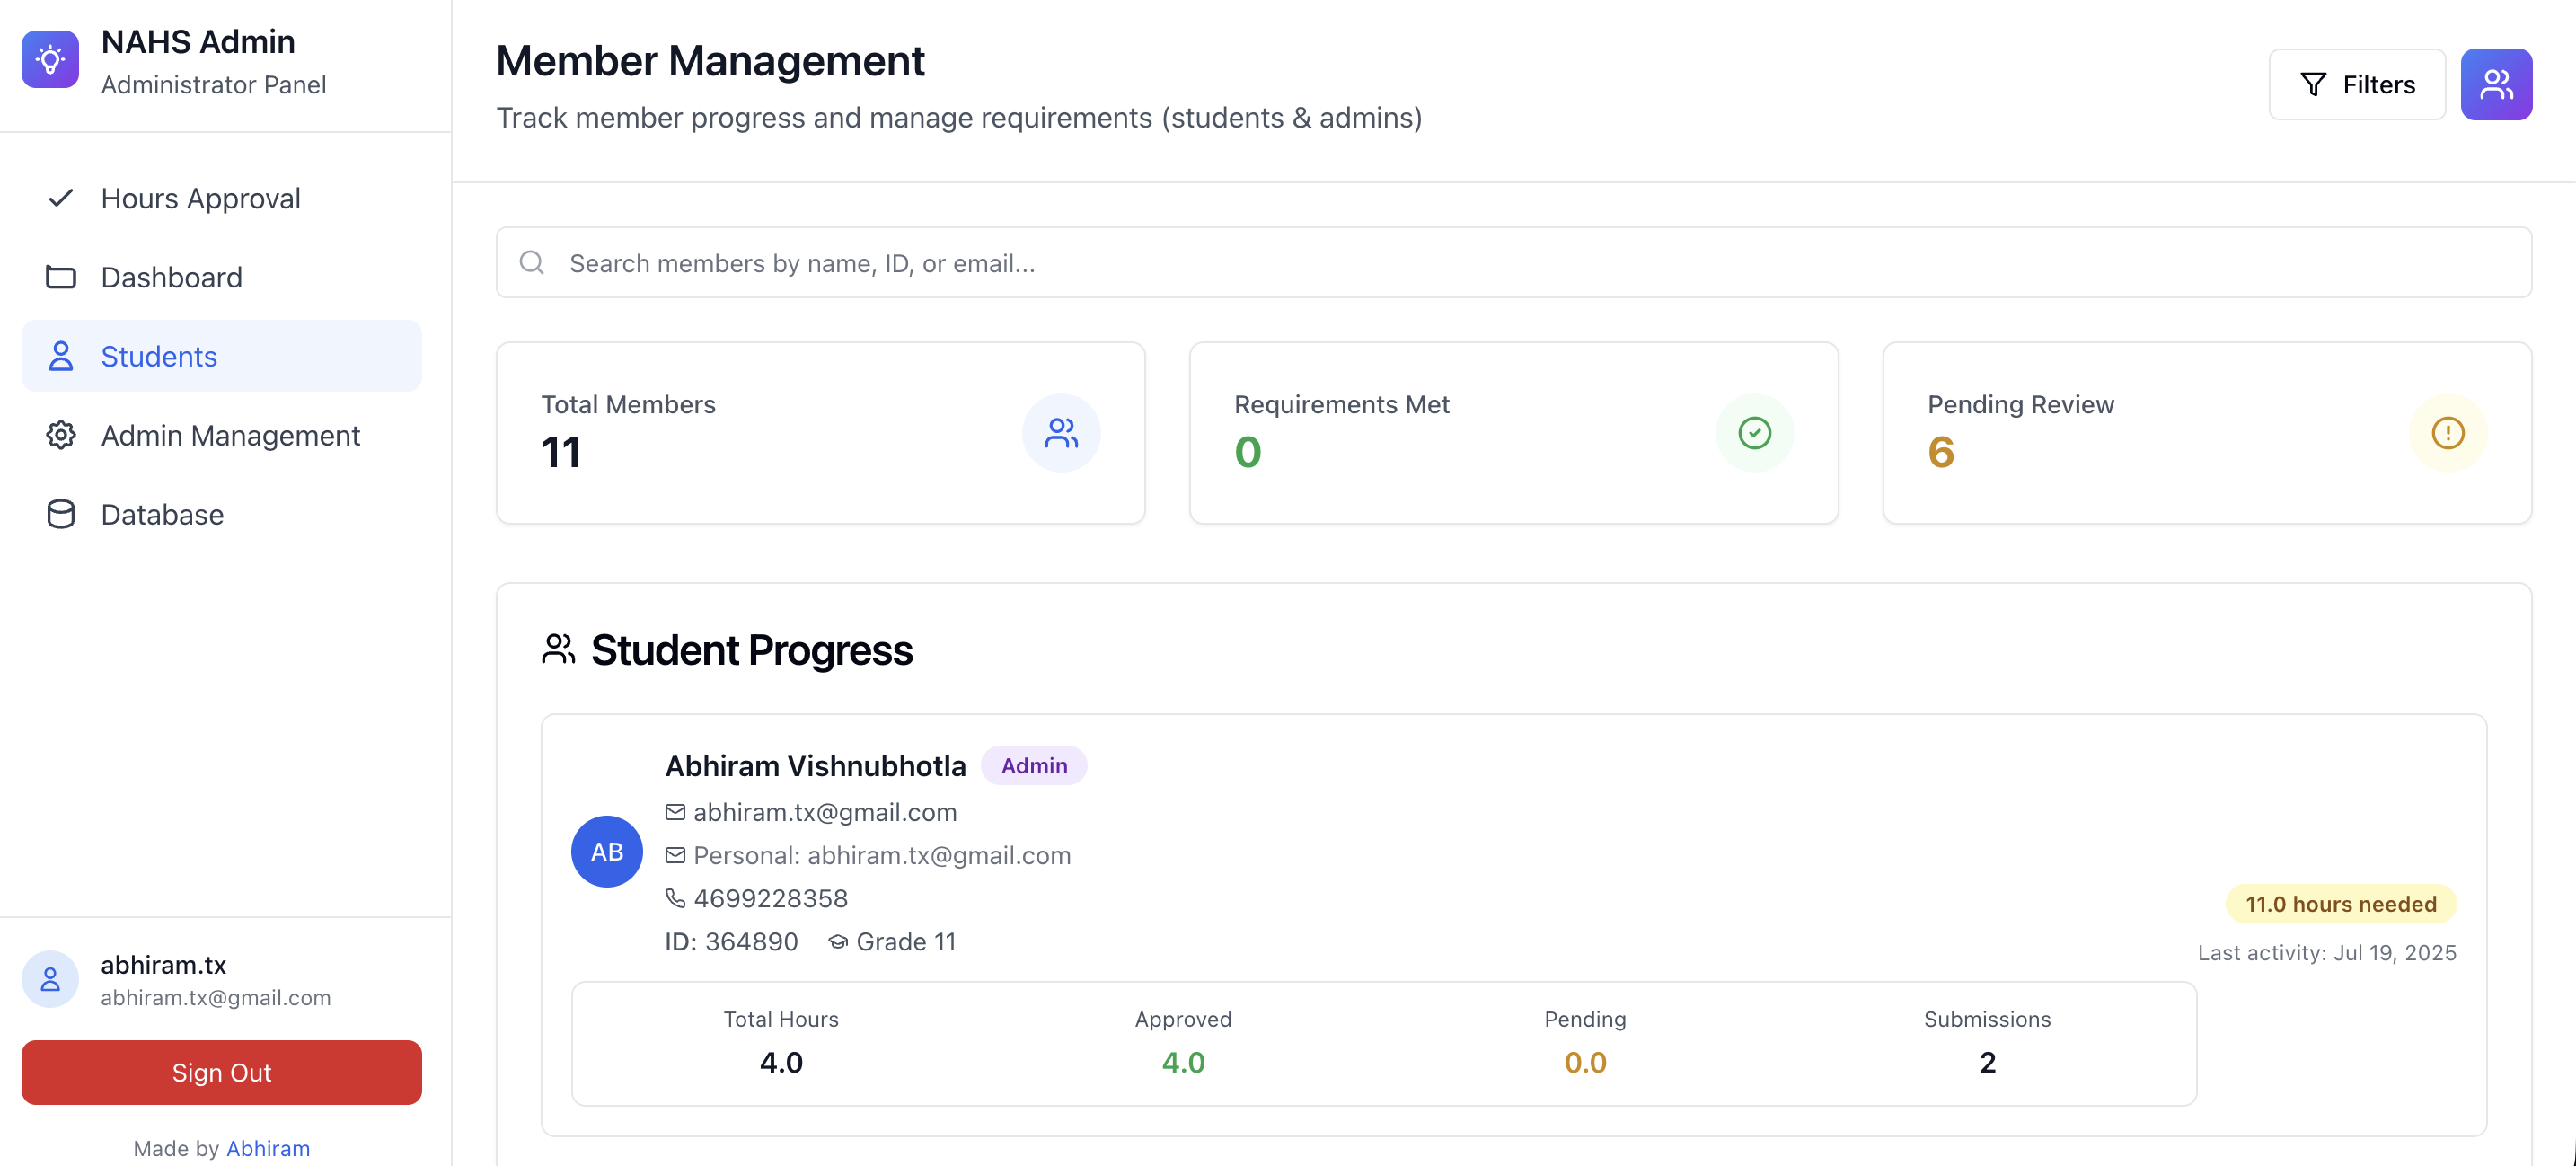Go to Dashboard page
This screenshot has width=2576, height=1166.
(x=171, y=277)
